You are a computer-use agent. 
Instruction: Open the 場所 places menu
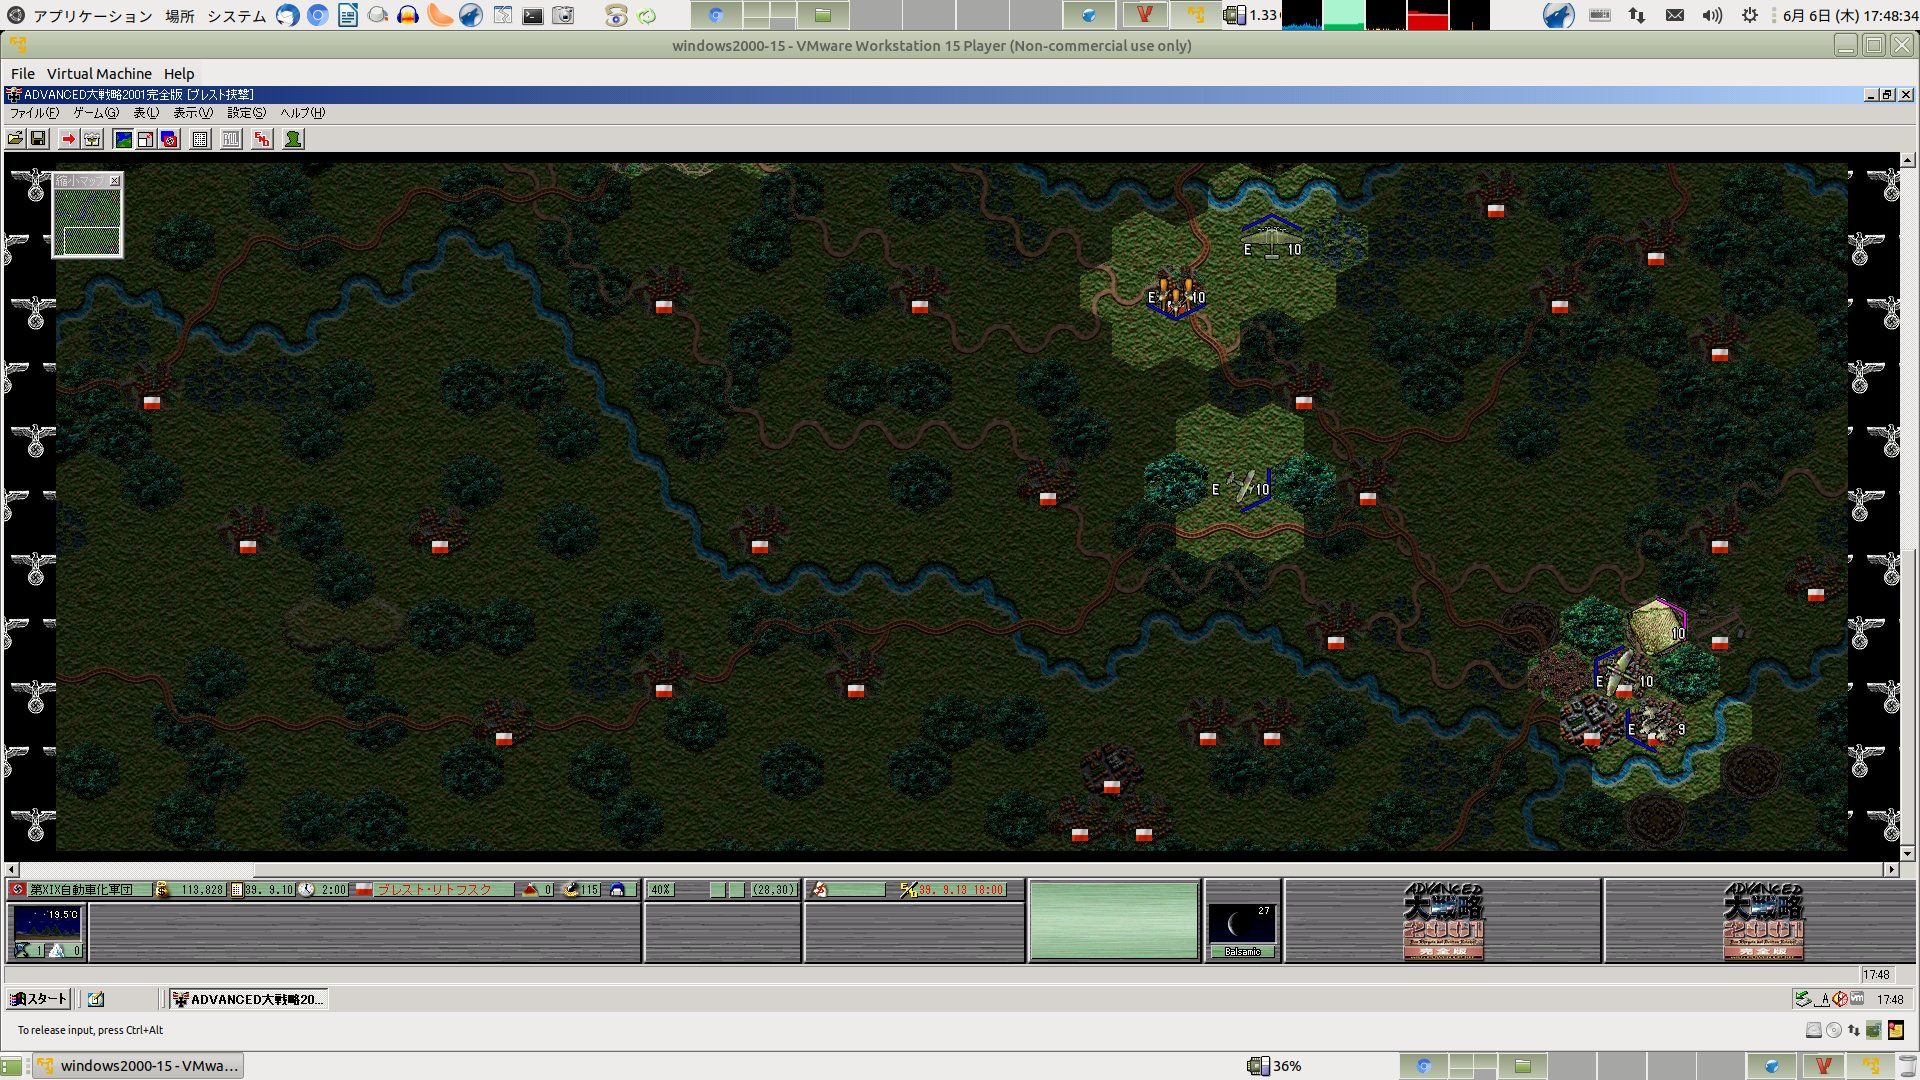point(180,16)
